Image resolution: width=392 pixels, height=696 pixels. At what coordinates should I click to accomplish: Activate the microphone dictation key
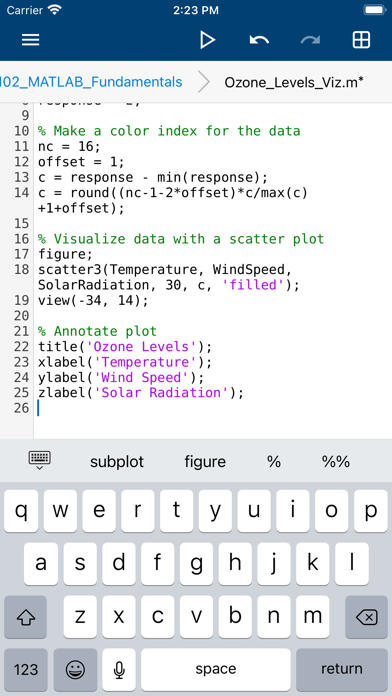tap(119, 669)
